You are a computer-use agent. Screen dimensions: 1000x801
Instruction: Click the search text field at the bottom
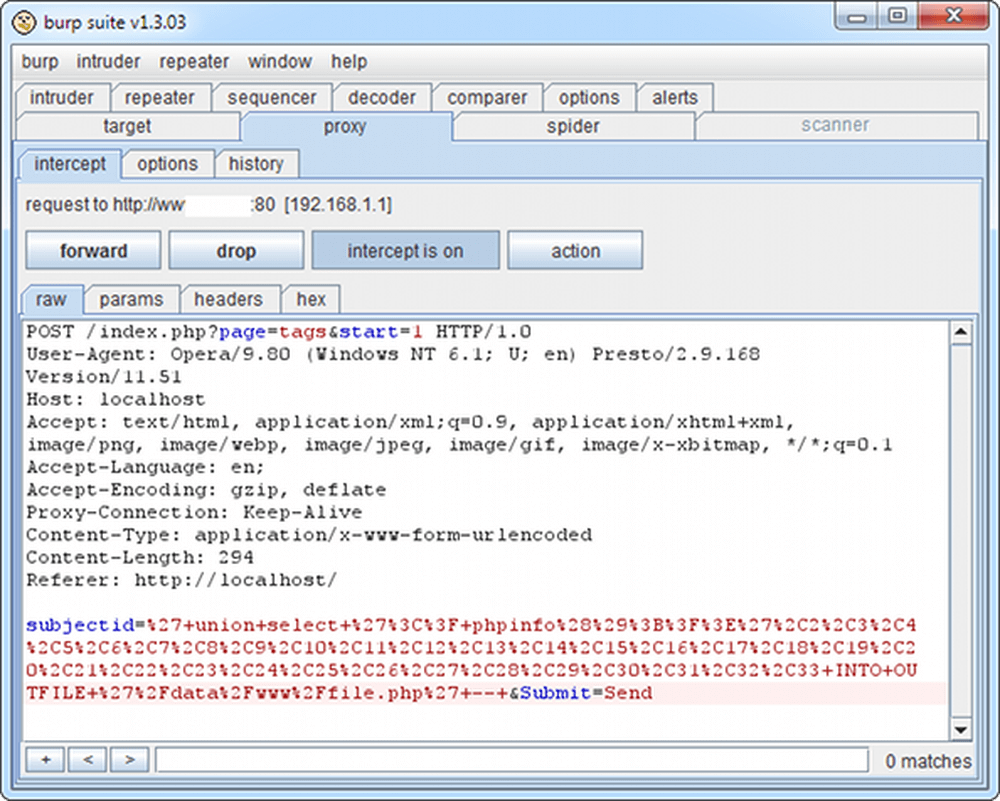click(510, 760)
